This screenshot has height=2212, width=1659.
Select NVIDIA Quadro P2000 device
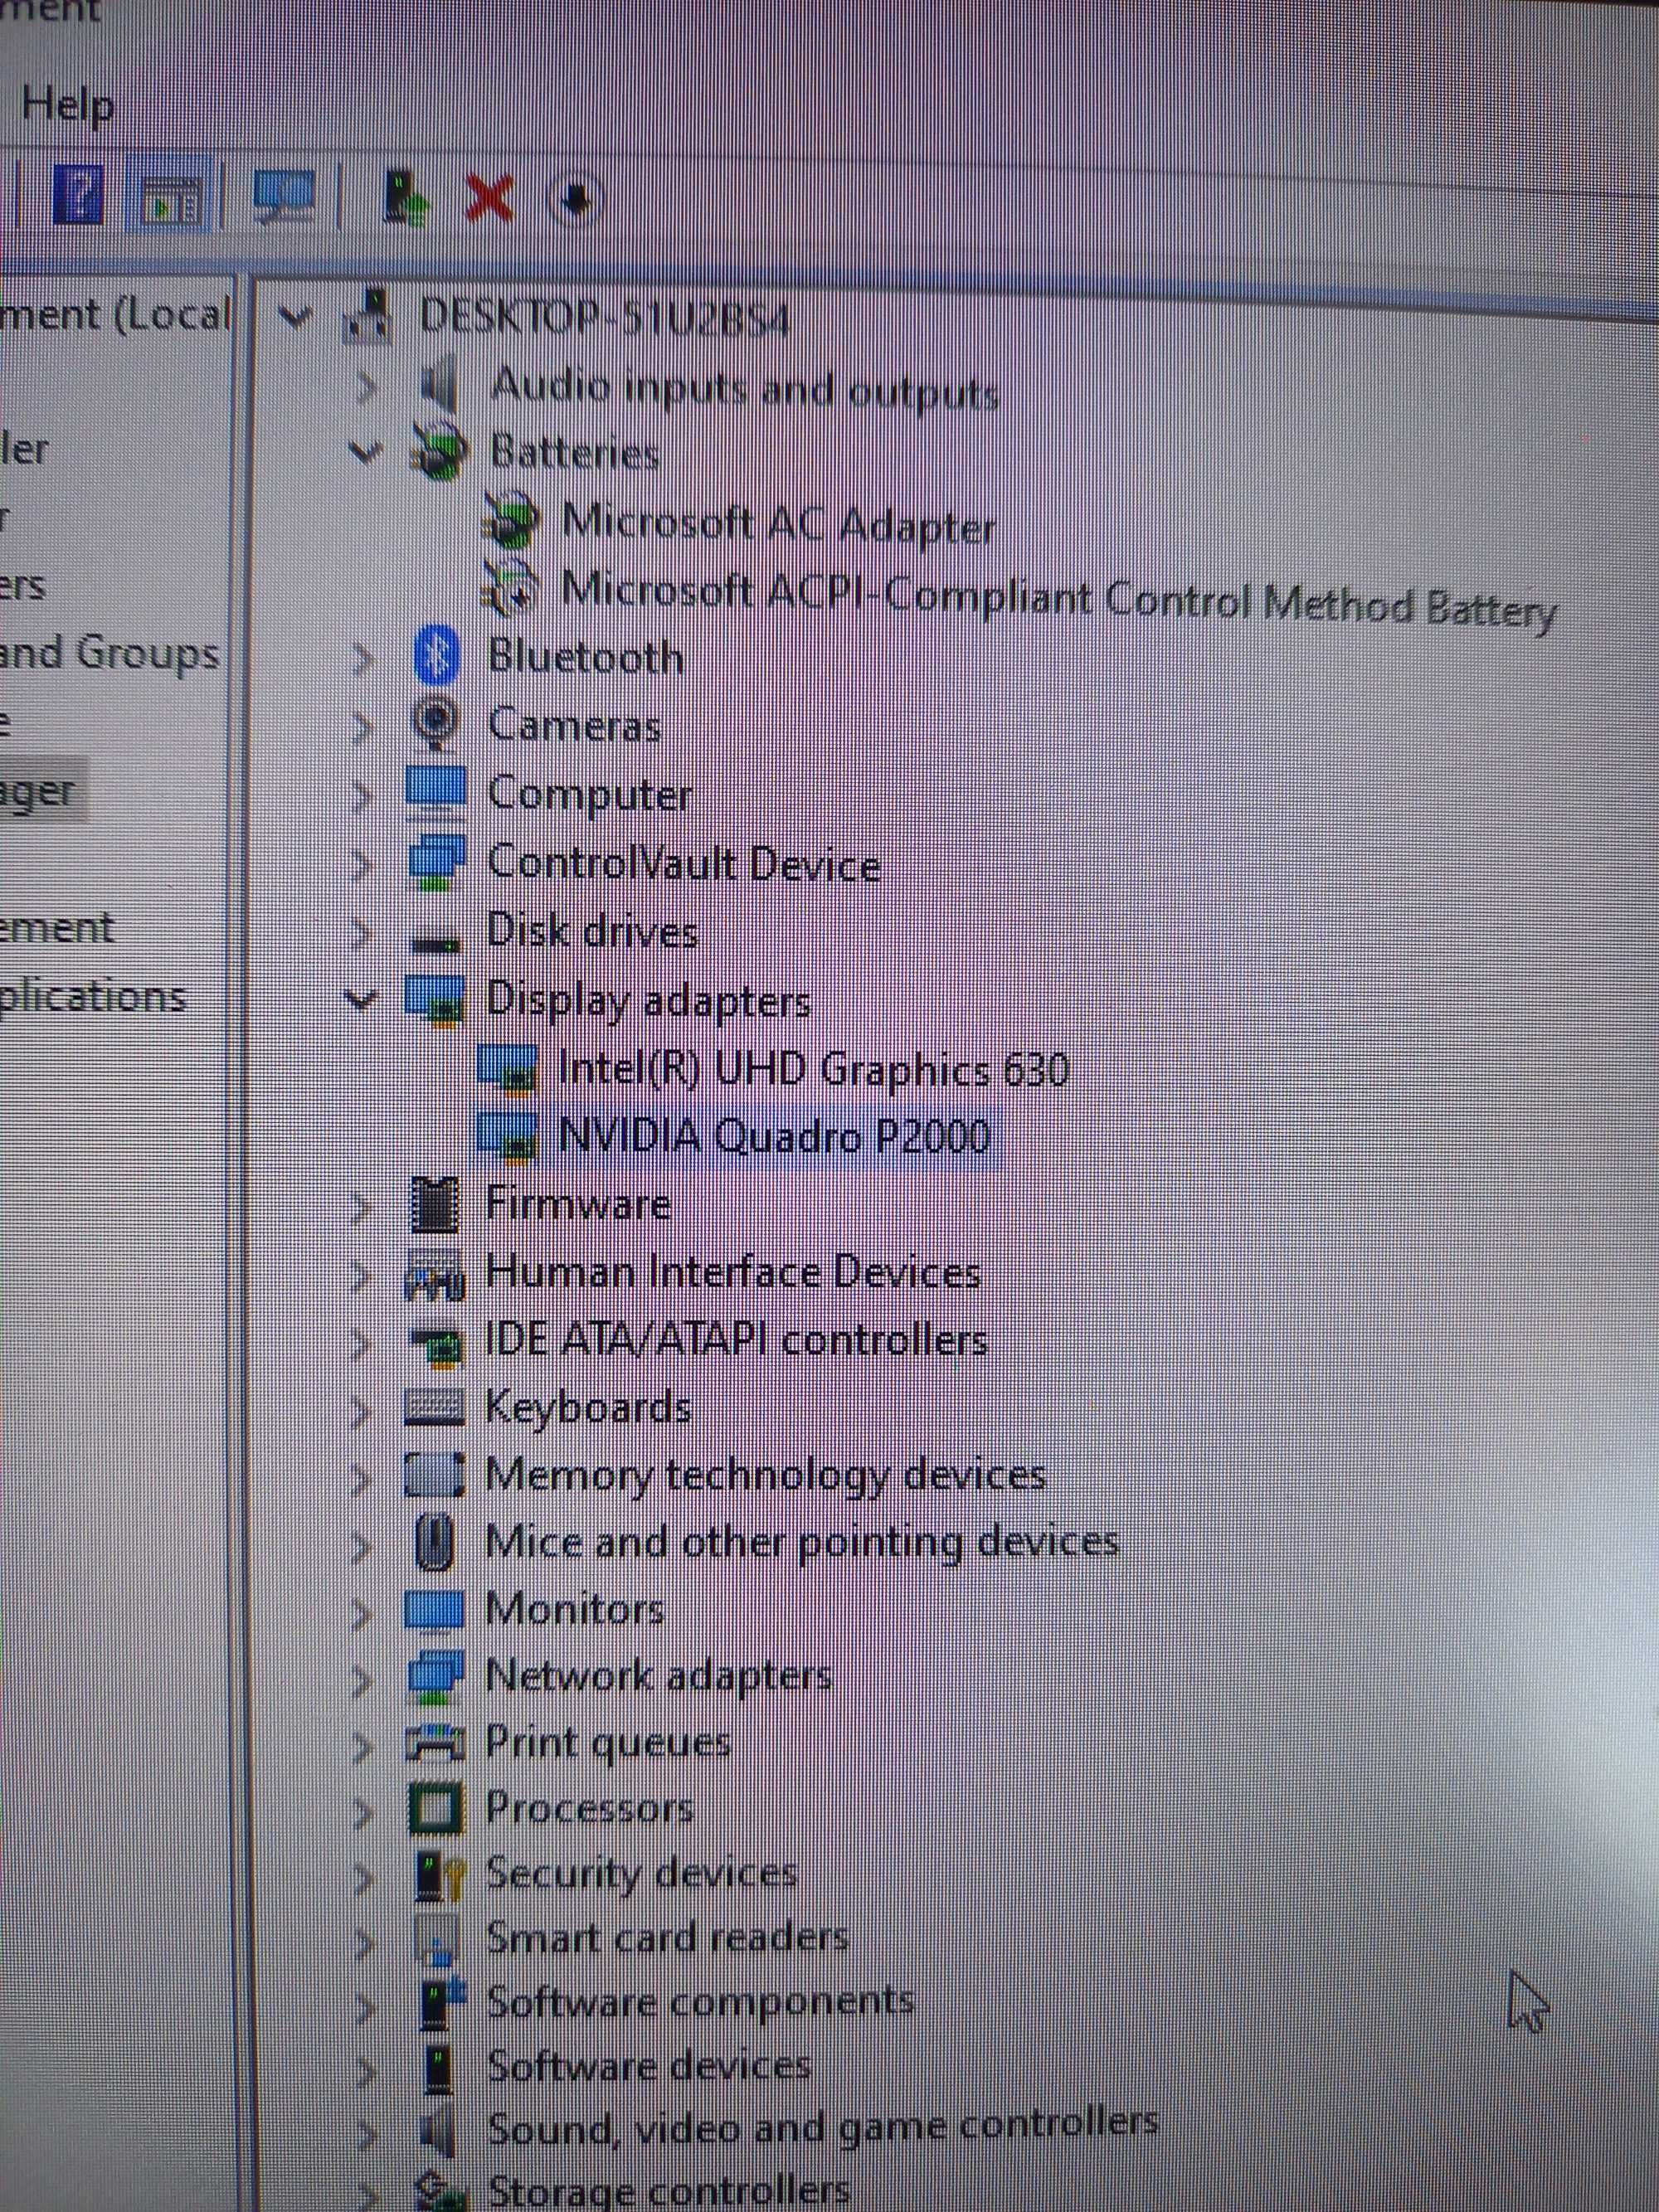pos(774,1136)
